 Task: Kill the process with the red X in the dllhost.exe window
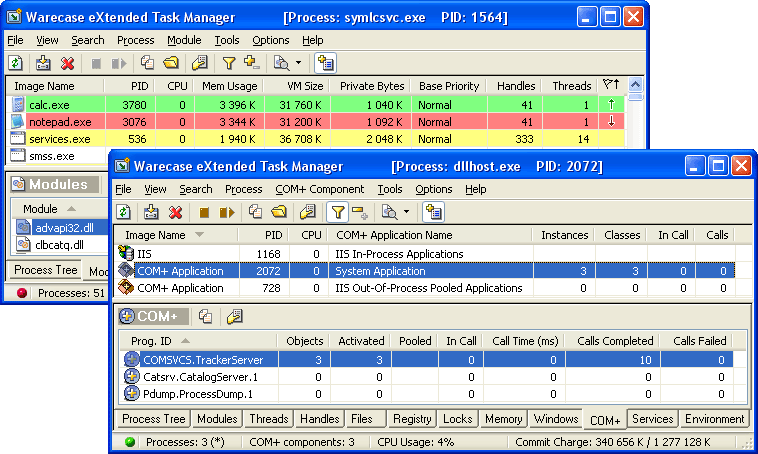point(175,212)
